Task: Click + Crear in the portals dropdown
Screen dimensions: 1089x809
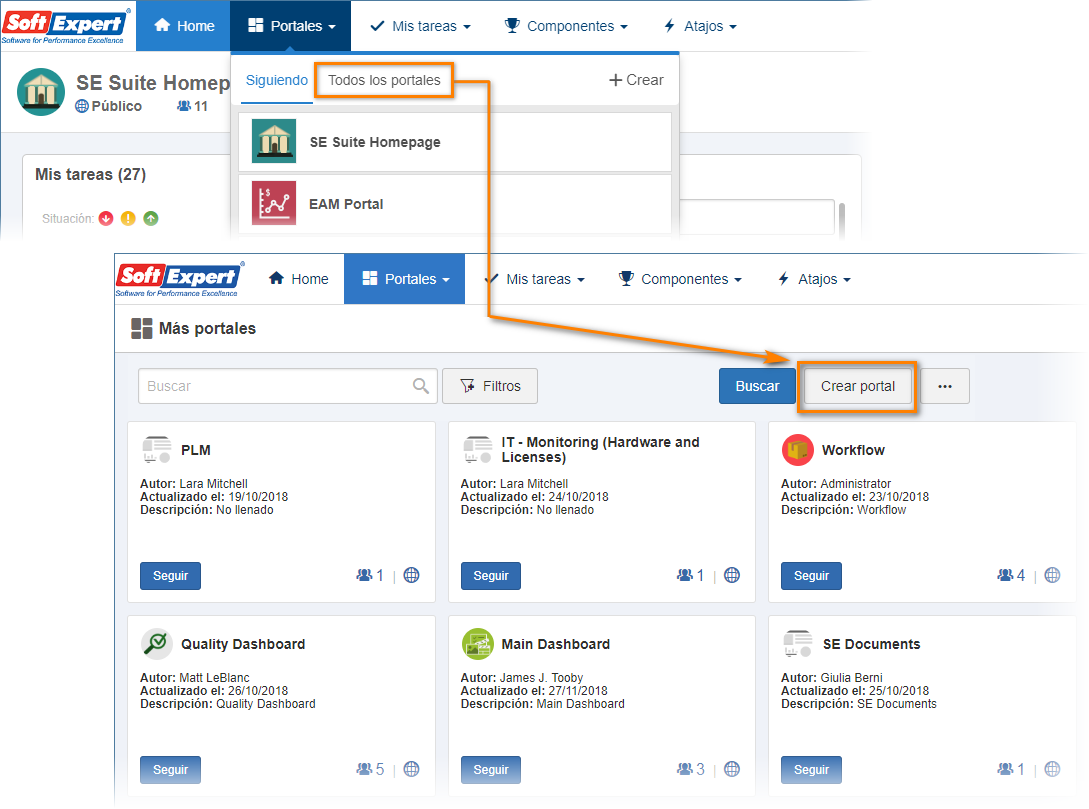Action: click(x=636, y=81)
